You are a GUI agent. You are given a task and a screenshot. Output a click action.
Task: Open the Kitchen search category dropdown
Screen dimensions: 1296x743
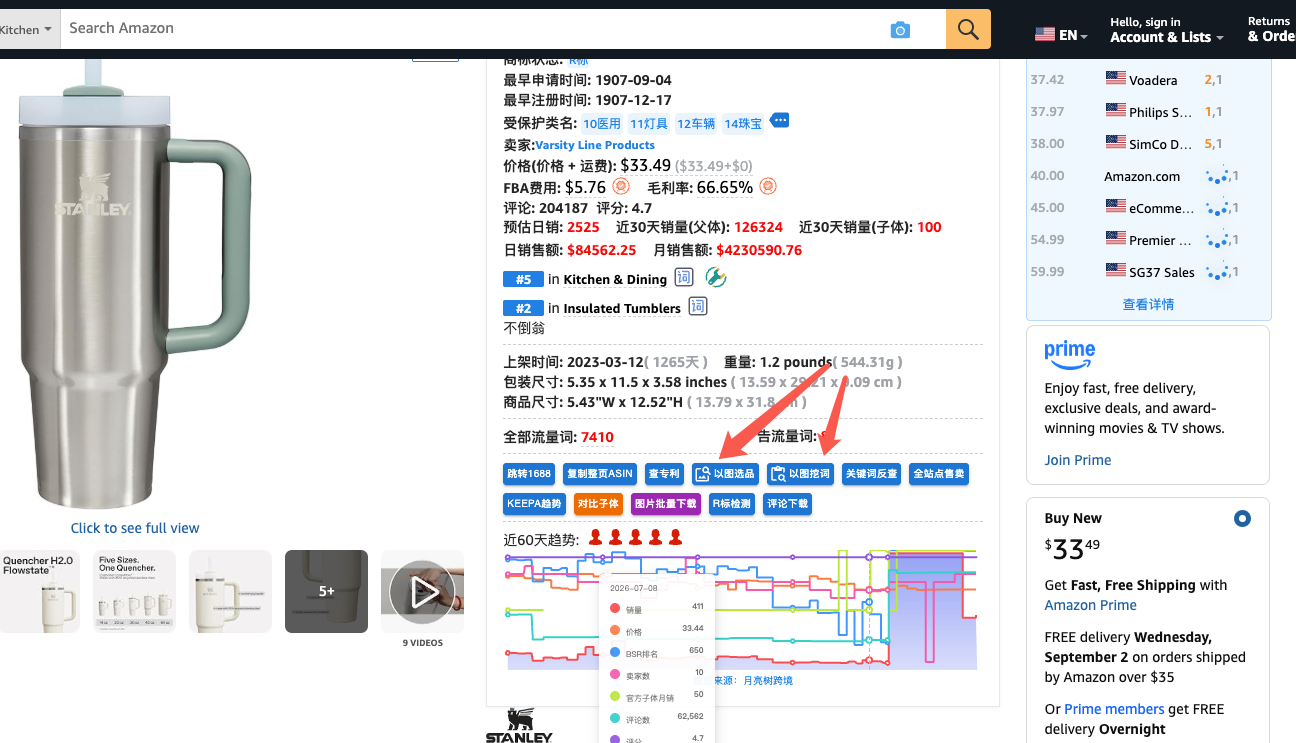pos(27,30)
